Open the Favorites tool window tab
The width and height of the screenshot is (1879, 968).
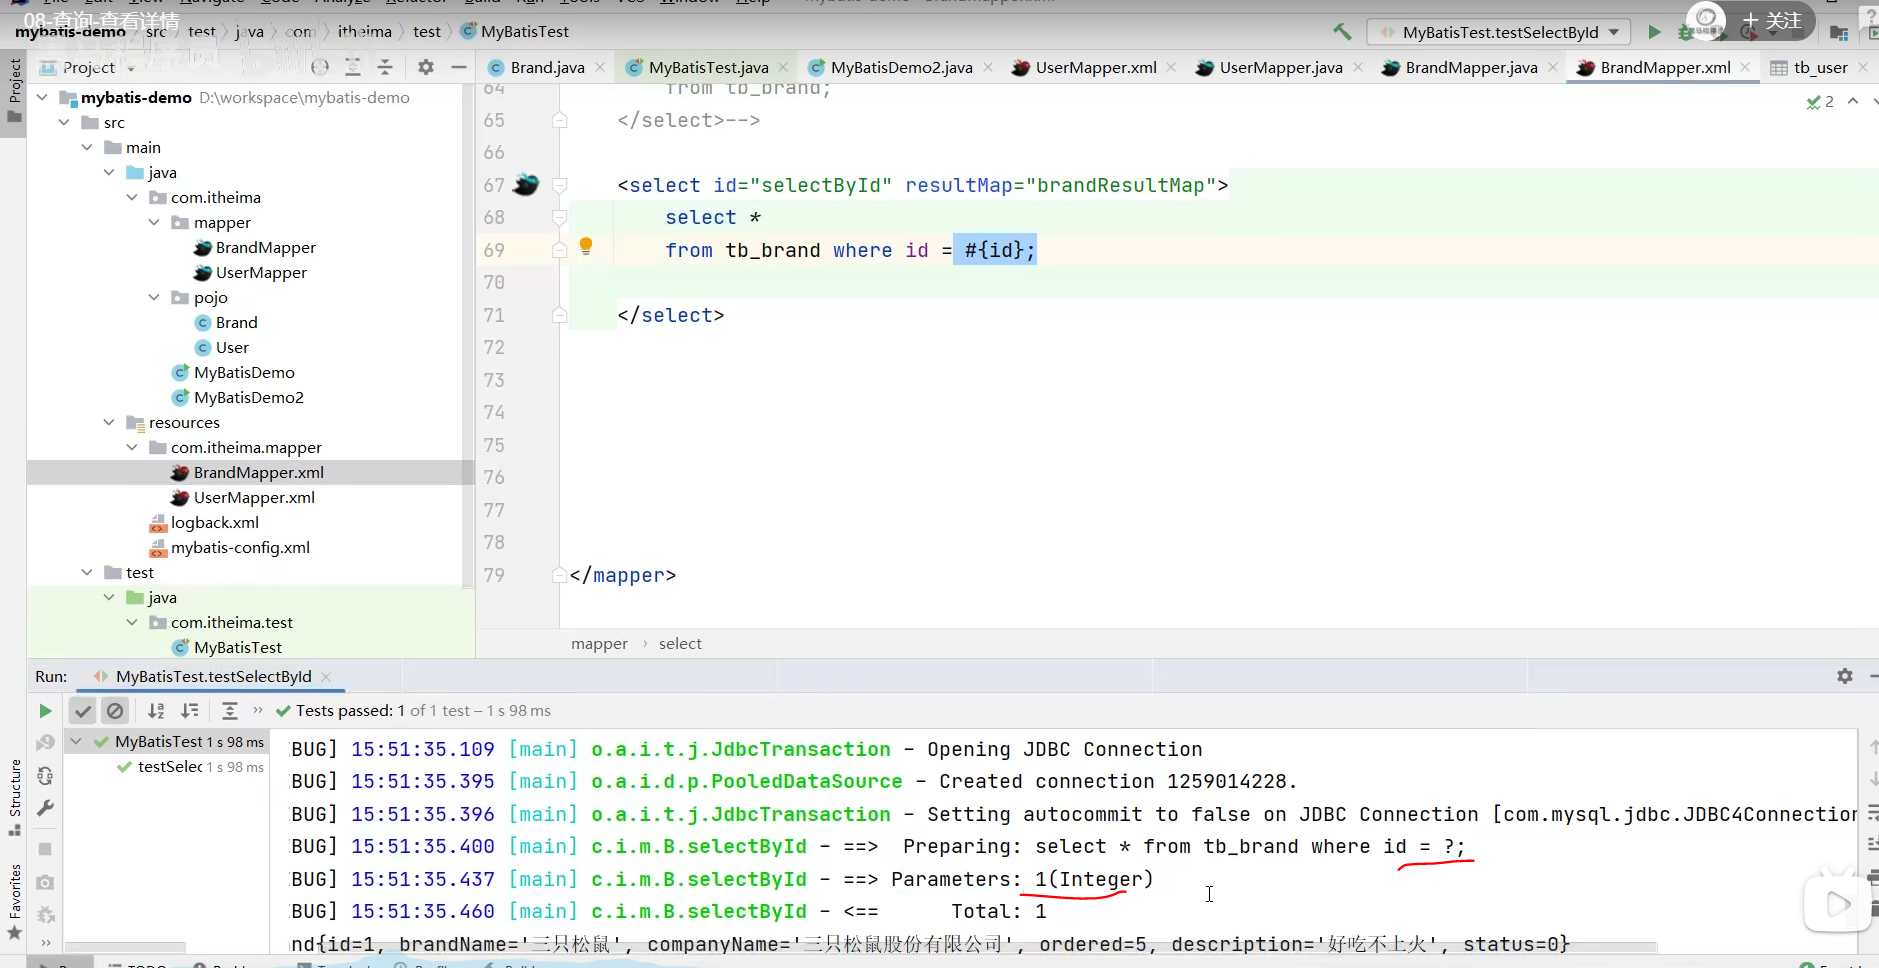pyautogui.click(x=15, y=901)
